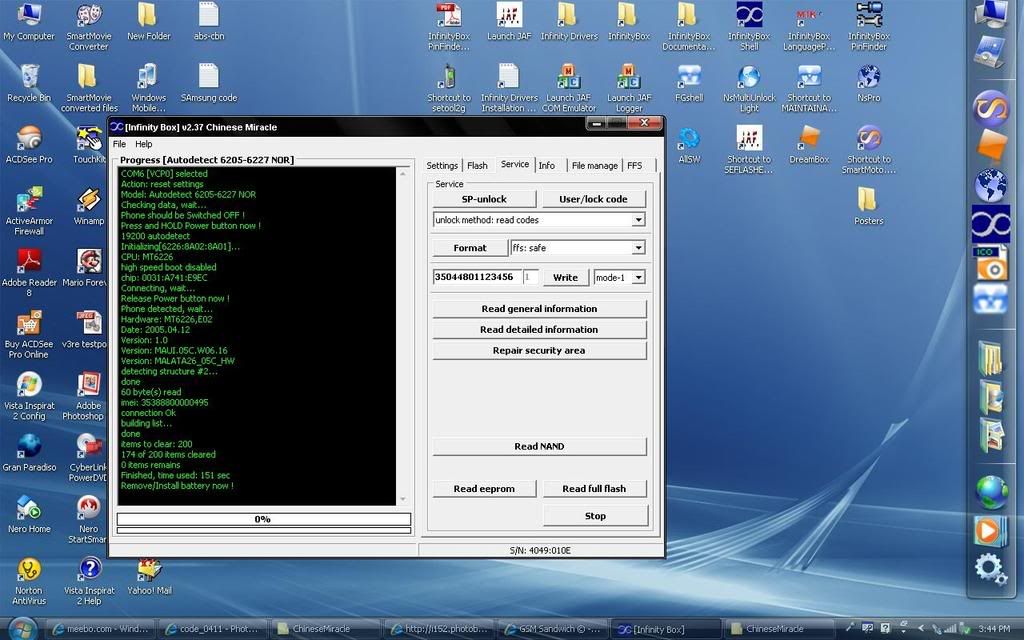Expand the unlock method: read codes dropdown
This screenshot has height=640, width=1024.
(638, 220)
